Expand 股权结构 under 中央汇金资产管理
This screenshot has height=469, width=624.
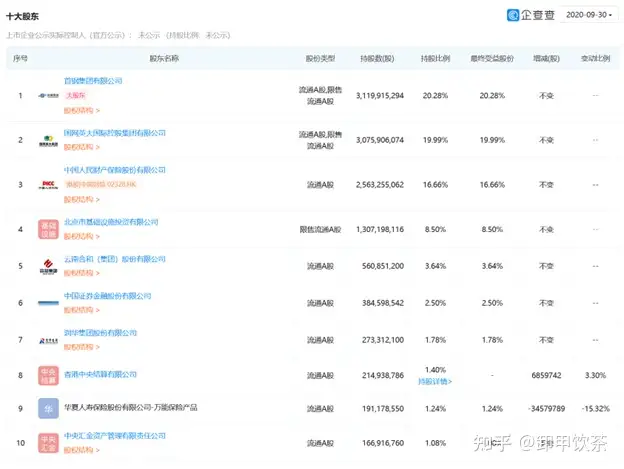pos(82,450)
